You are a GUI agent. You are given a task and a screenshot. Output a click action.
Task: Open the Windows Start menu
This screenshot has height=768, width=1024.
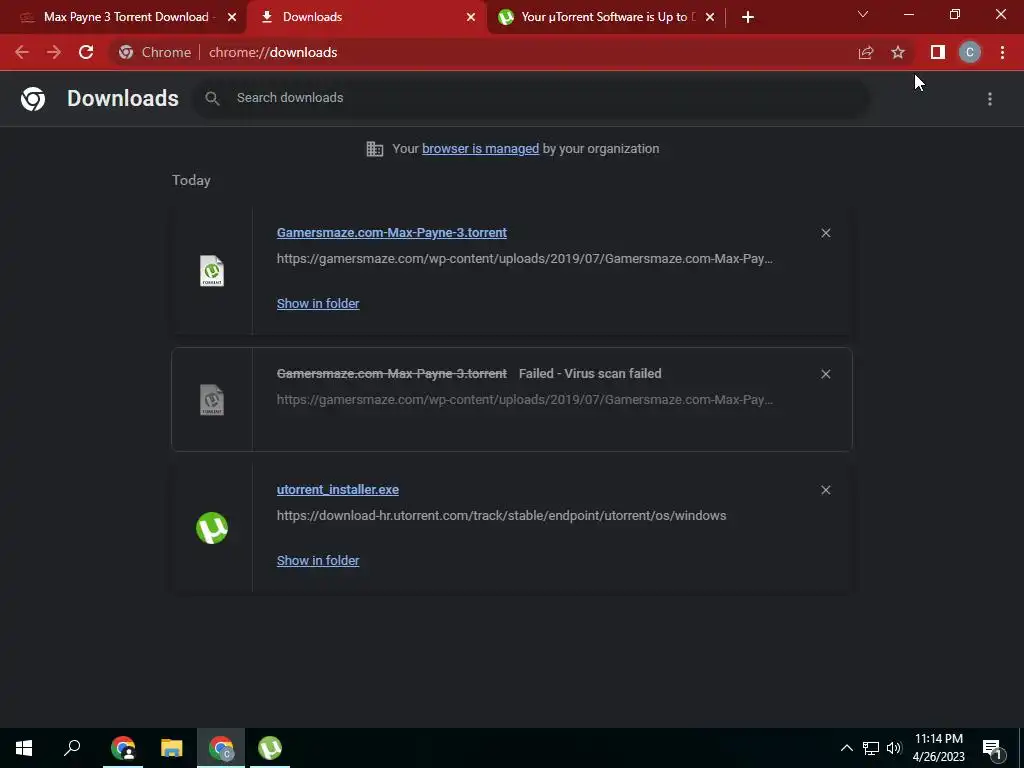coord(24,748)
